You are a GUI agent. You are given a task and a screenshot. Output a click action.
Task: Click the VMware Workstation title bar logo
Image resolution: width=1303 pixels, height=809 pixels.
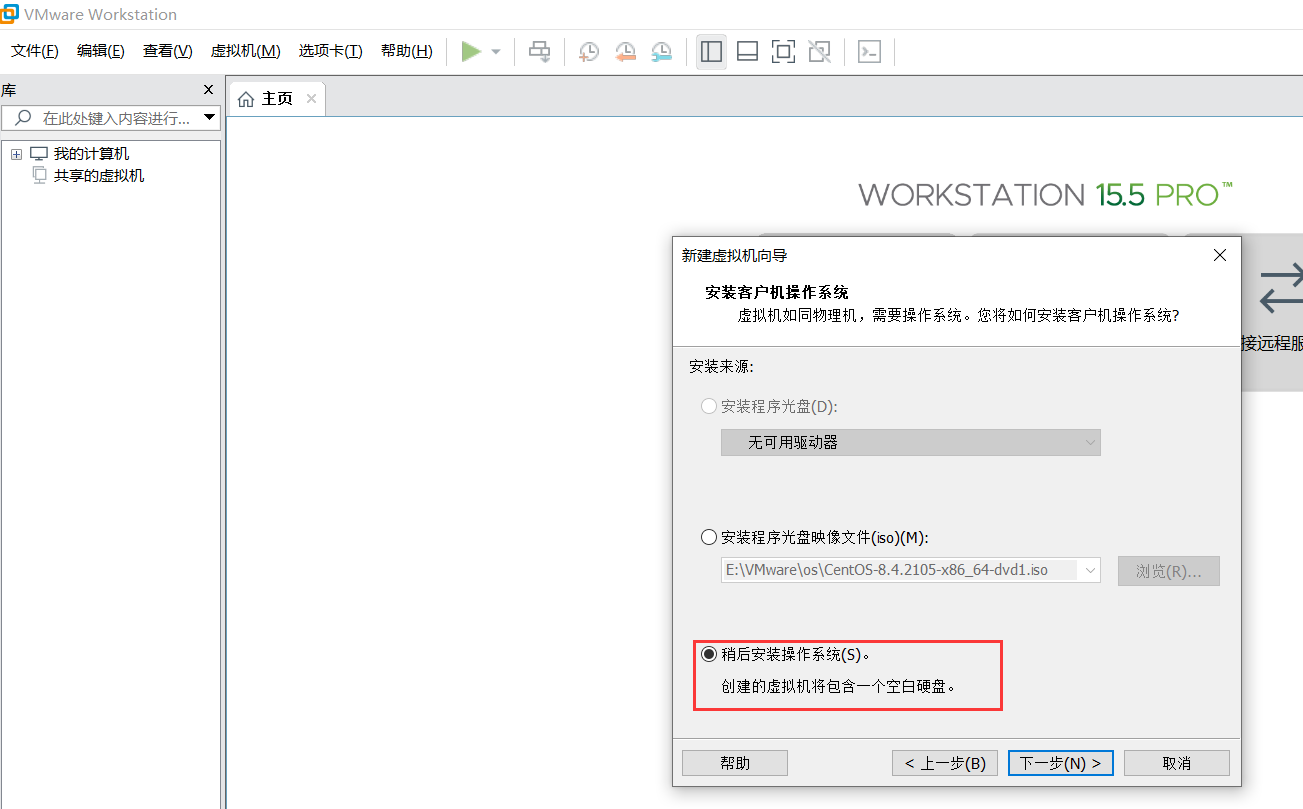pos(9,13)
